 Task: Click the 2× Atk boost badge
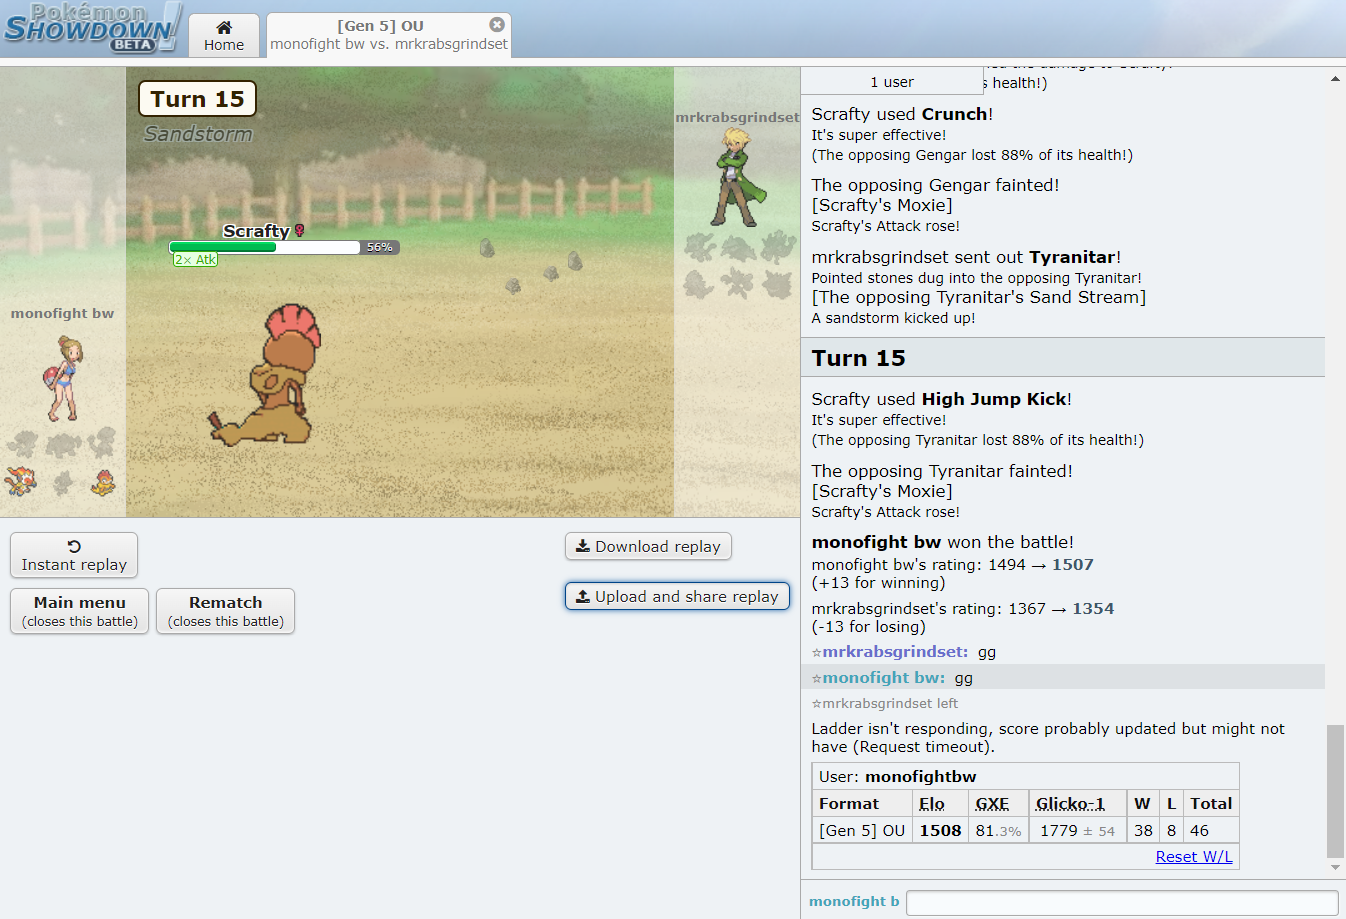click(195, 260)
